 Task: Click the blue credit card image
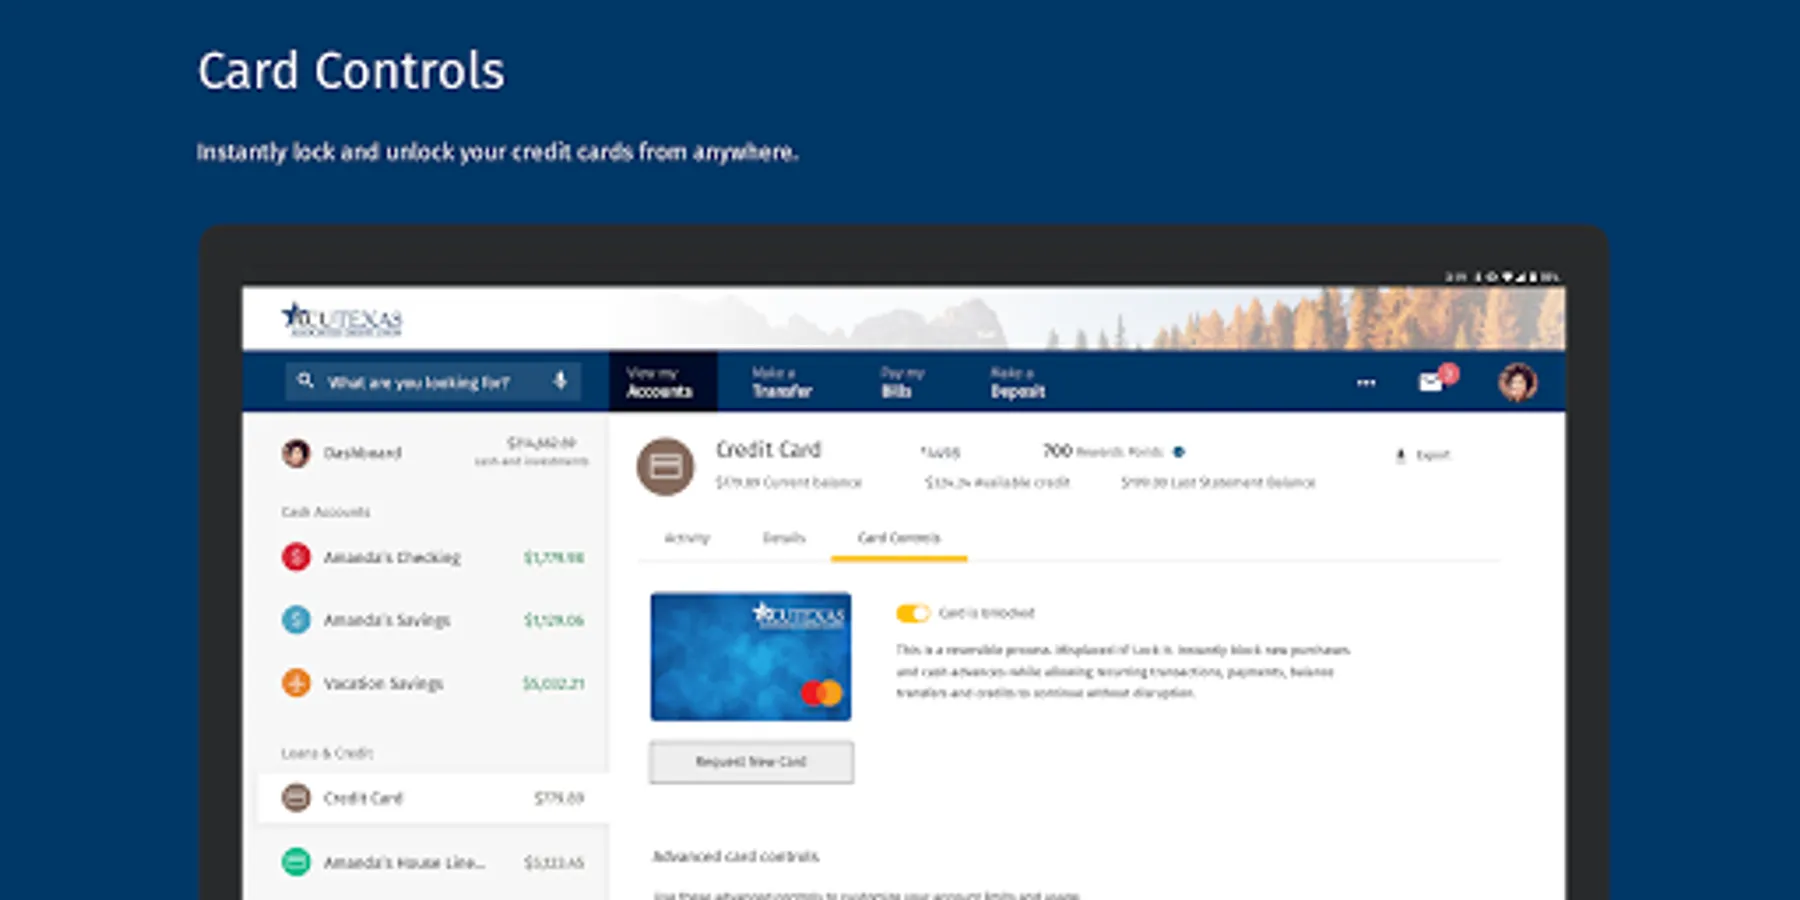(x=751, y=656)
